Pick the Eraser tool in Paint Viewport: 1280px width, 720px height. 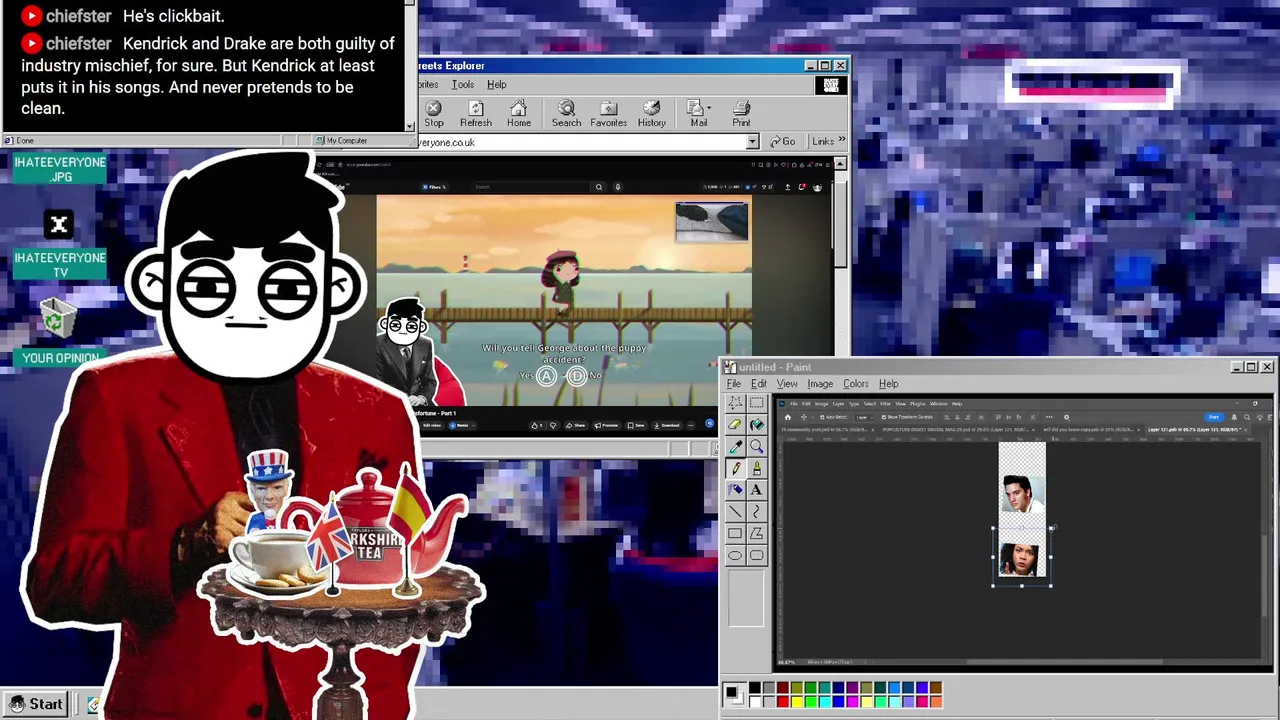click(x=735, y=425)
